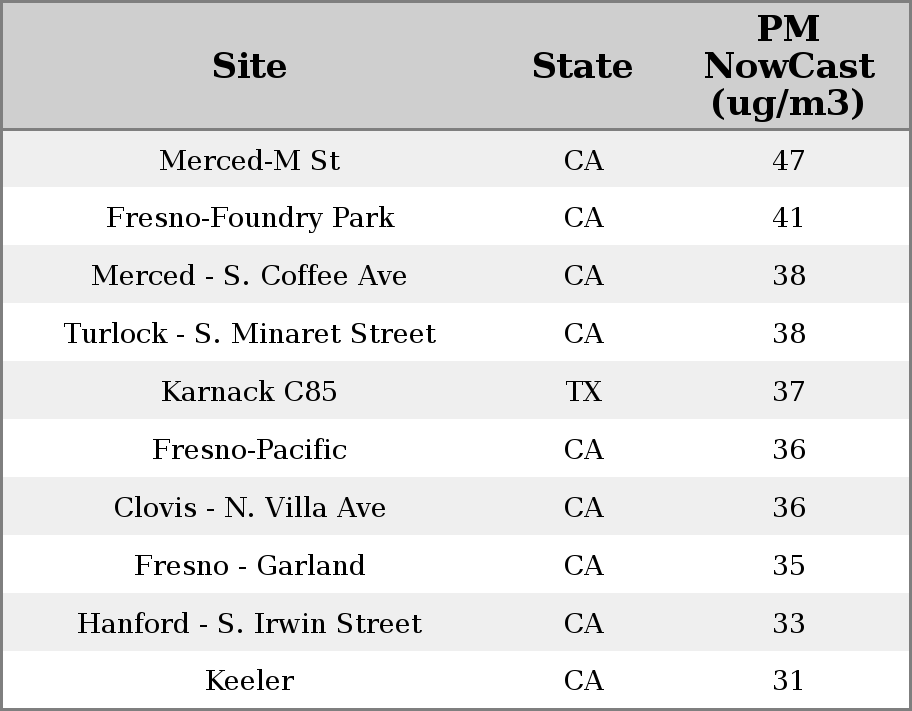
Task: Click the Site column header
Action: point(249,66)
